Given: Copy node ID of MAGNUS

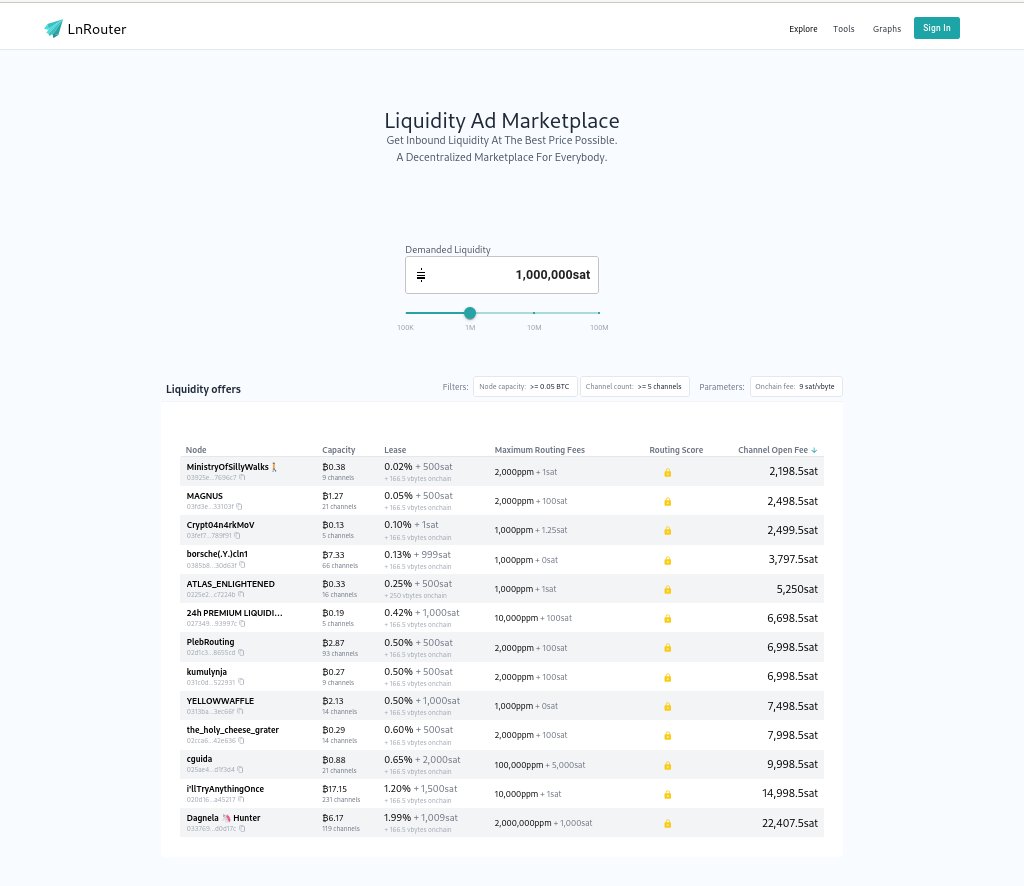Looking at the screenshot, I should point(239,507).
